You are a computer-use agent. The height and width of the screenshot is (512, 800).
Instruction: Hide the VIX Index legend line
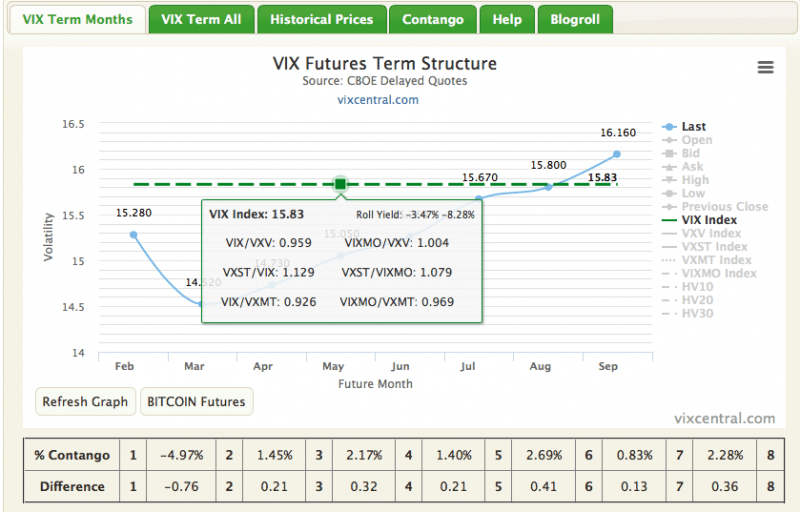click(x=708, y=220)
